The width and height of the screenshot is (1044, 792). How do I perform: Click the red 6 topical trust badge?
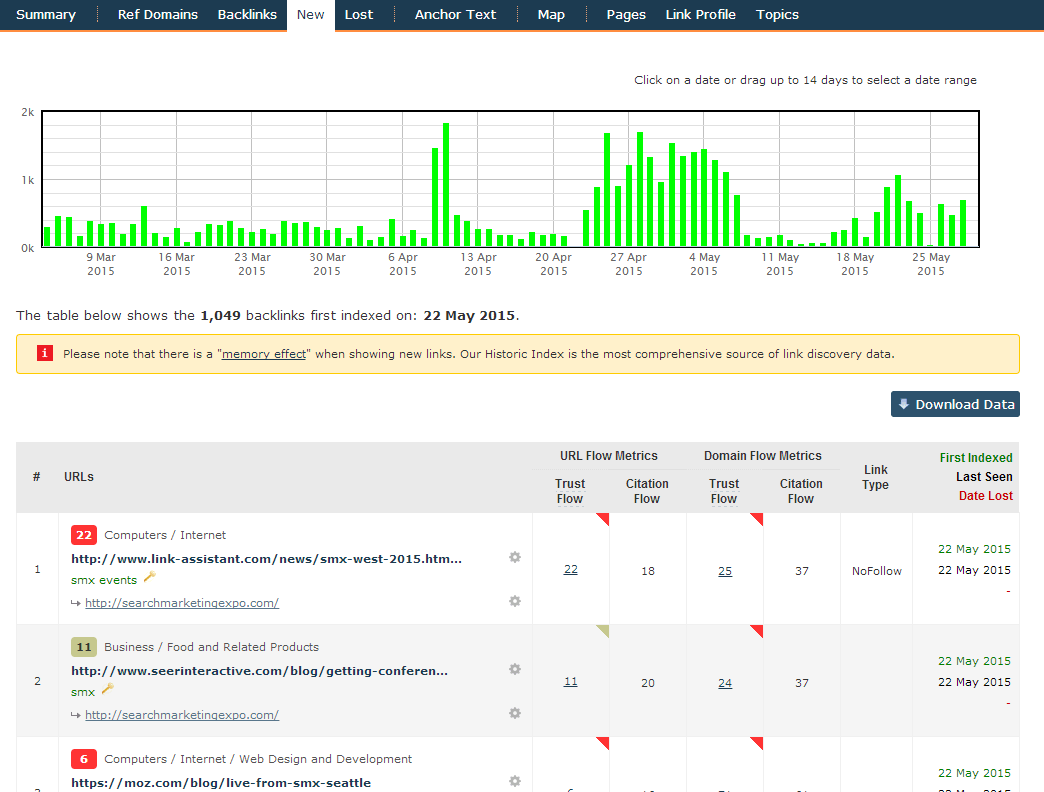84,759
